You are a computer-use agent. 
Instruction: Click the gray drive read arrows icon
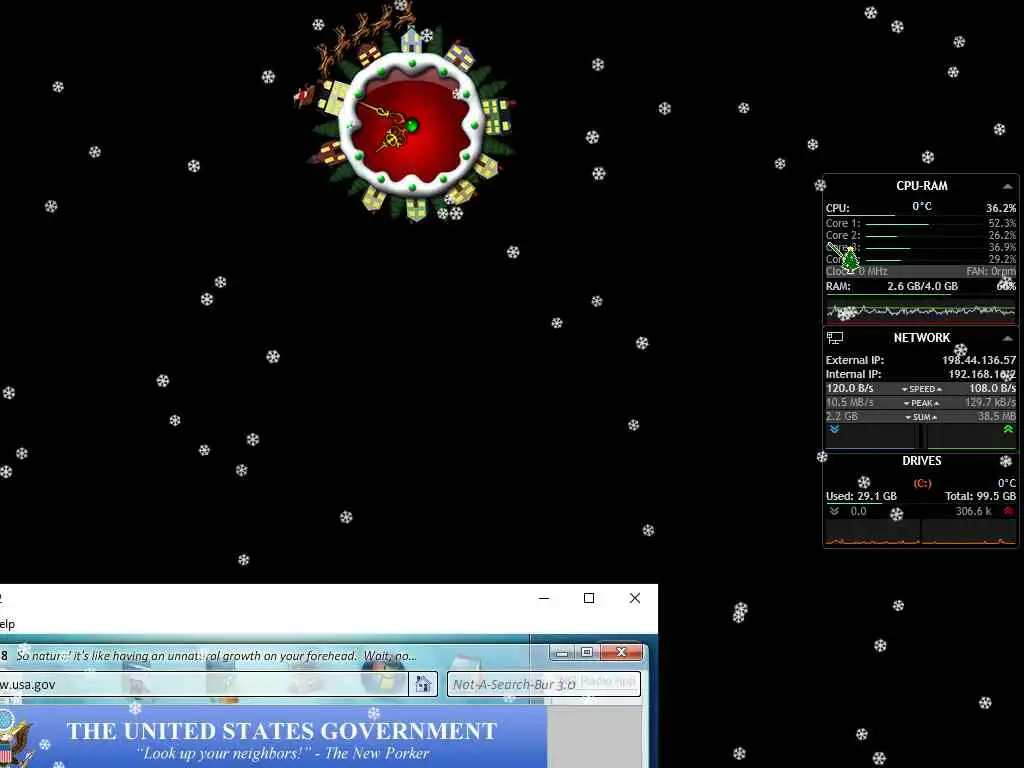pyautogui.click(x=834, y=511)
